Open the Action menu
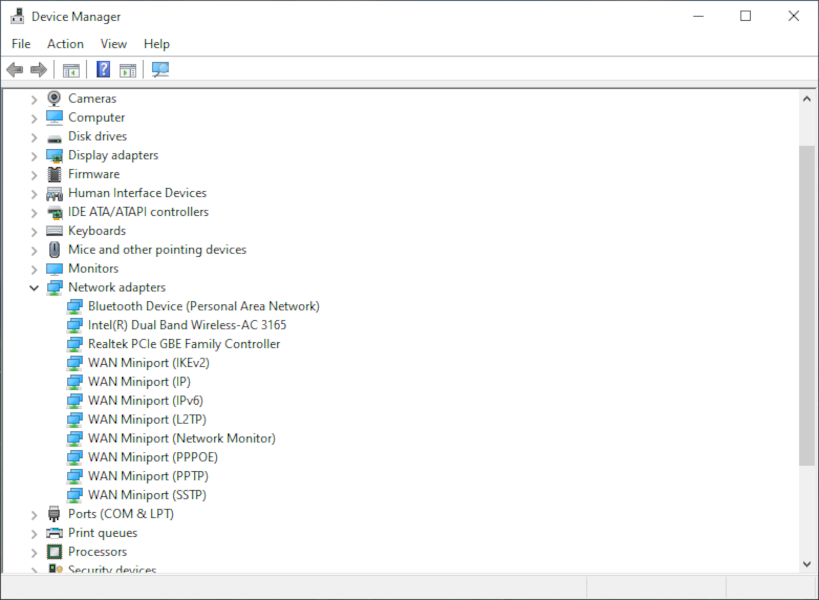Screen dimensions: 819x600 [x=65, y=44]
